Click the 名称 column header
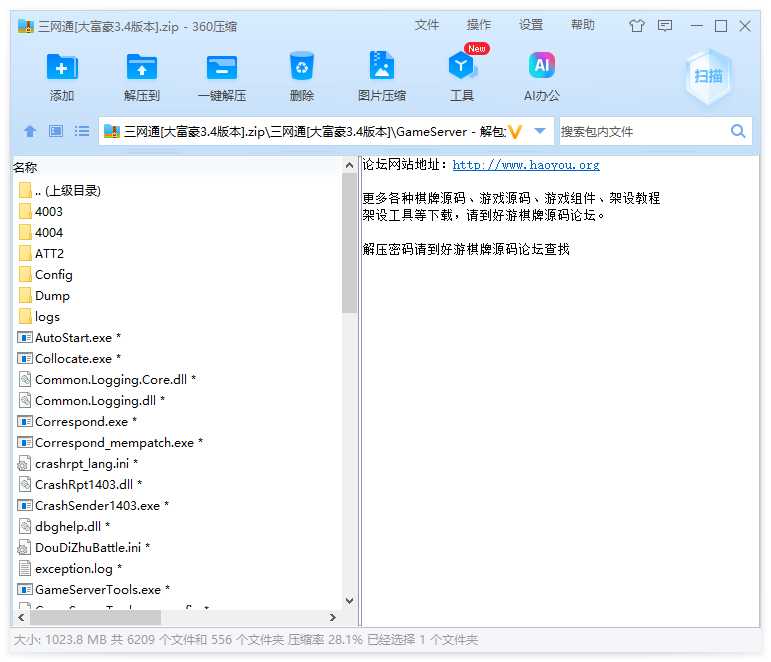This screenshot has width=771, height=662. 25,167
